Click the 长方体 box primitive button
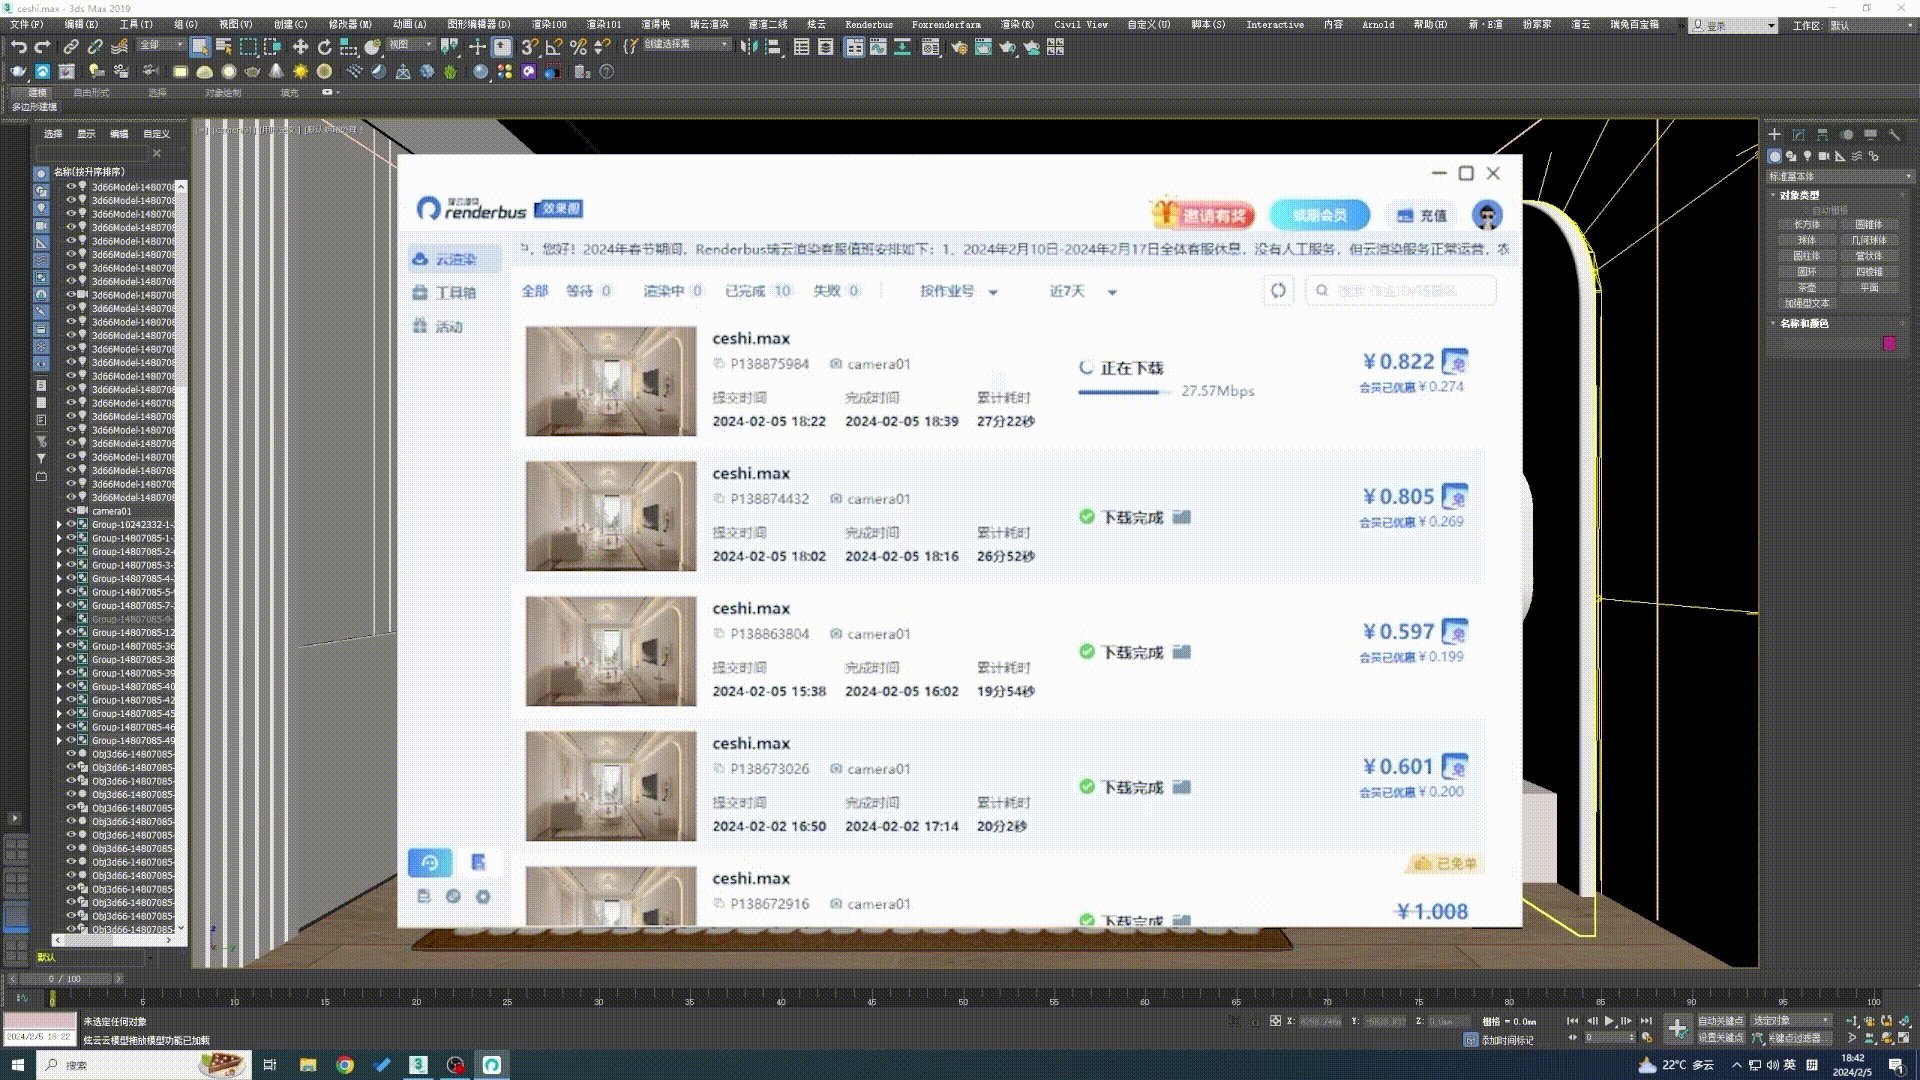 pyautogui.click(x=1806, y=225)
